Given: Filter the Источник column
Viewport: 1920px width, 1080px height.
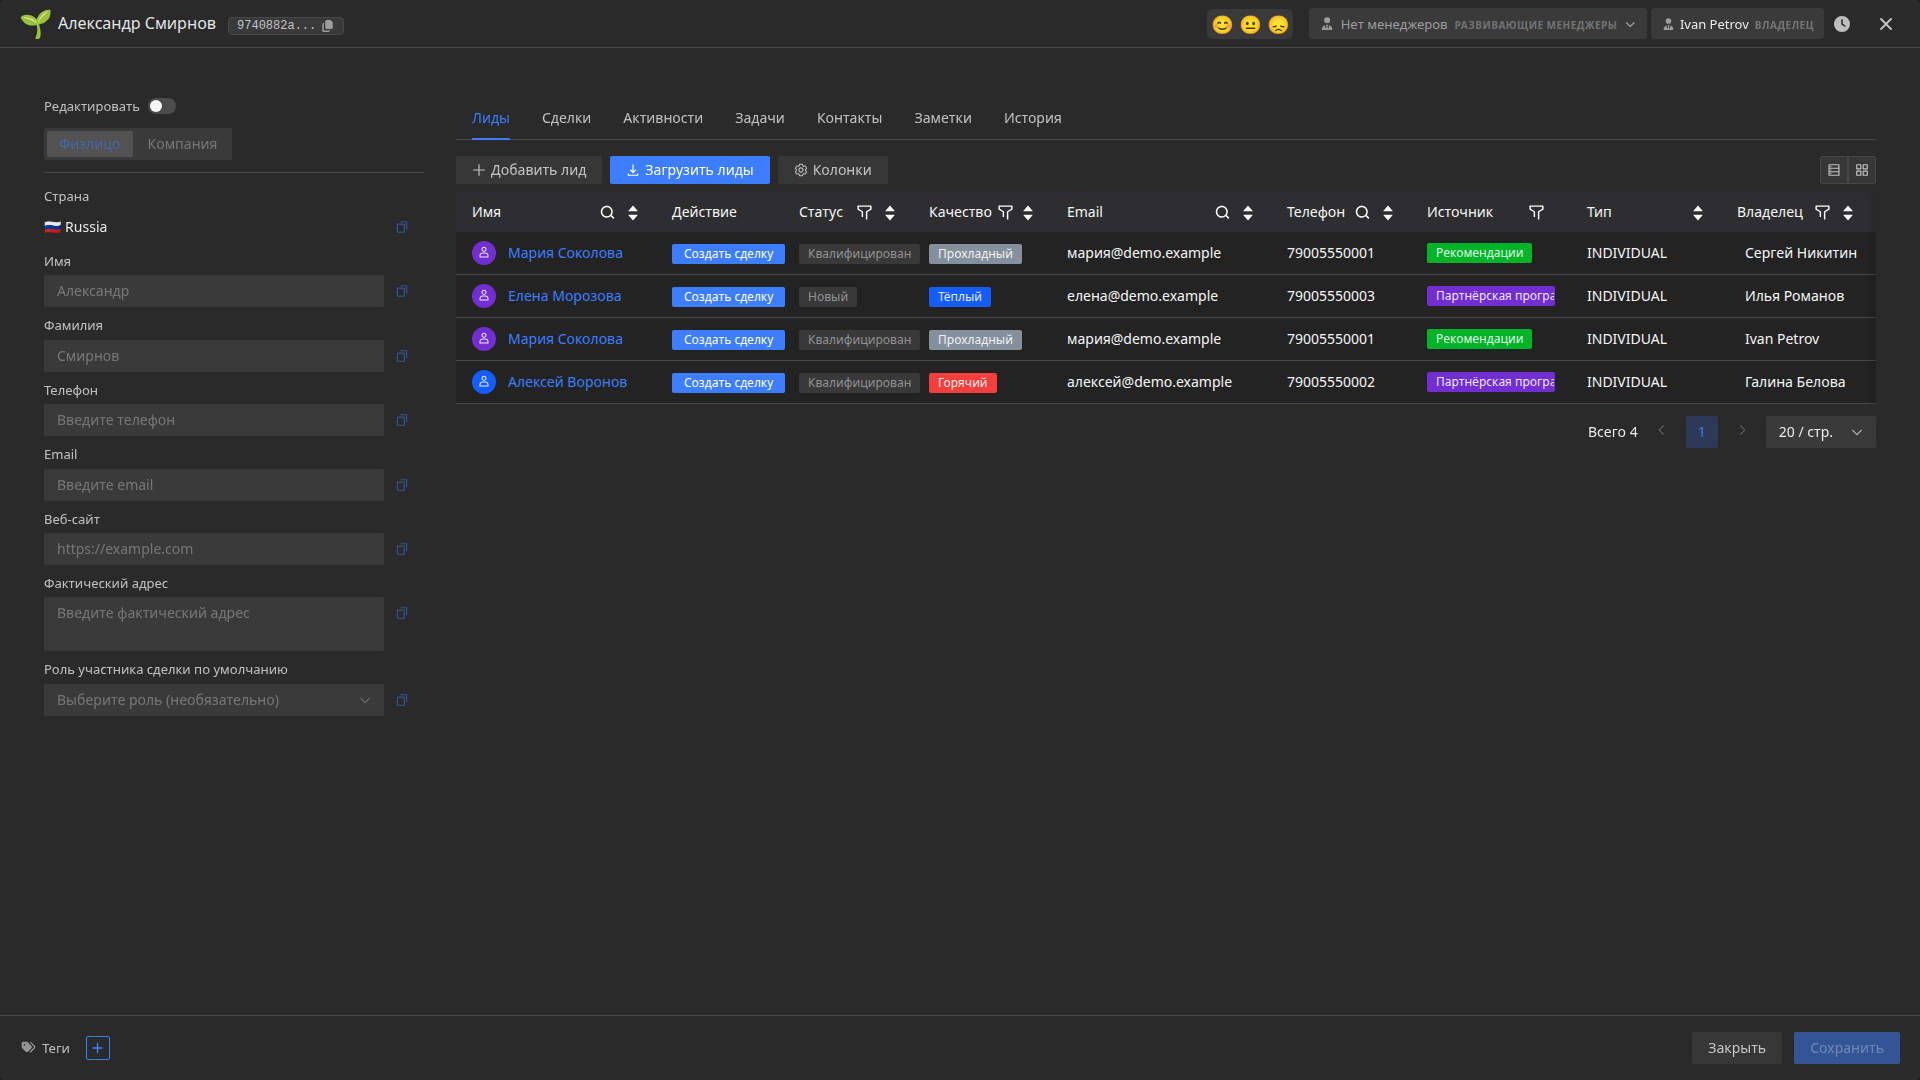Looking at the screenshot, I should point(1537,213).
